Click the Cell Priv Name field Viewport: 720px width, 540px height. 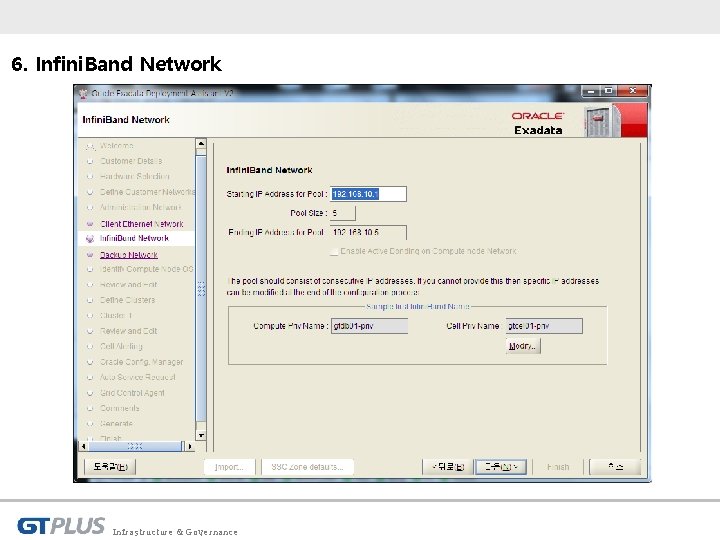point(544,326)
